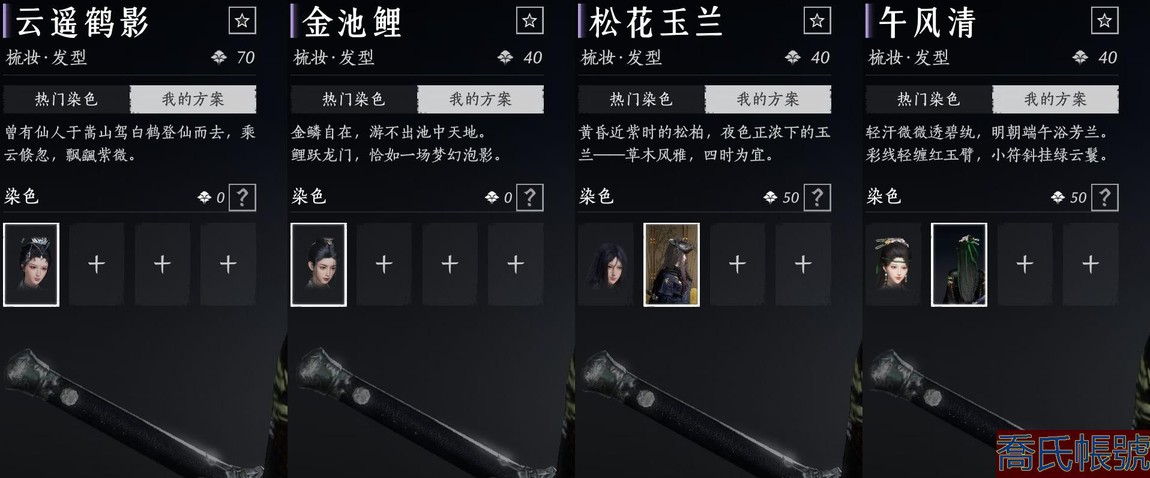Switch to 热门染色 tab in 云遥鹤影 panel
This screenshot has height=478, width=1150.
tap(67, 99)
